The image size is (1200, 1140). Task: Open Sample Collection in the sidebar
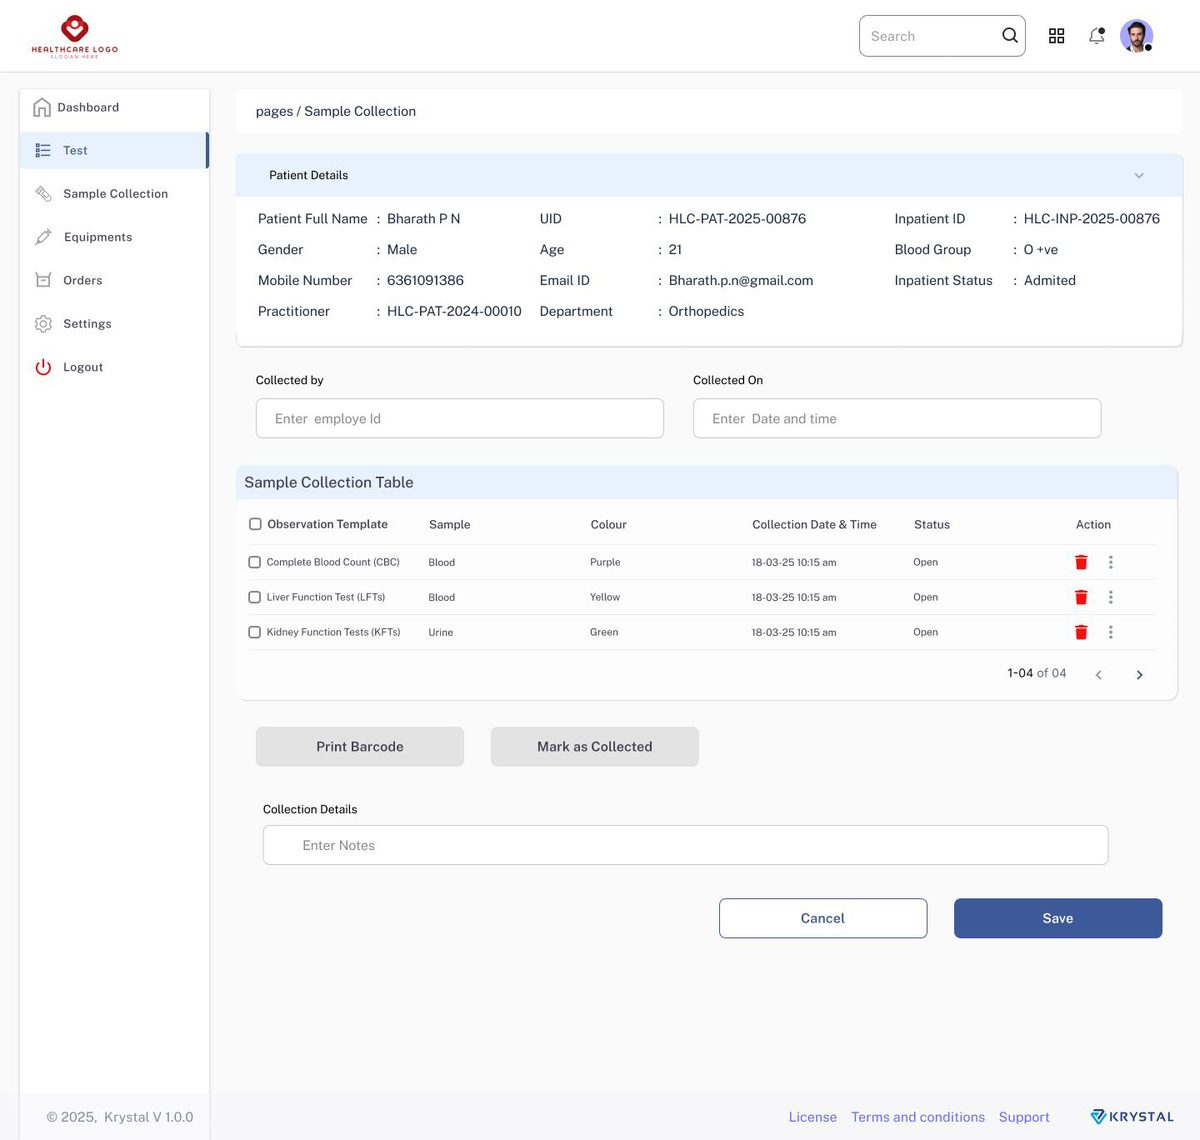[x=114, y=194]
